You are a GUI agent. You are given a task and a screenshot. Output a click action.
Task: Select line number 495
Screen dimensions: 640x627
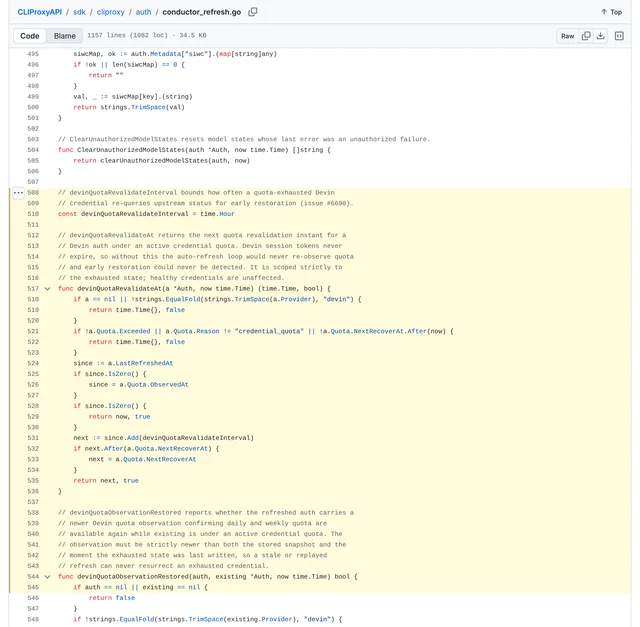[33, 54]
